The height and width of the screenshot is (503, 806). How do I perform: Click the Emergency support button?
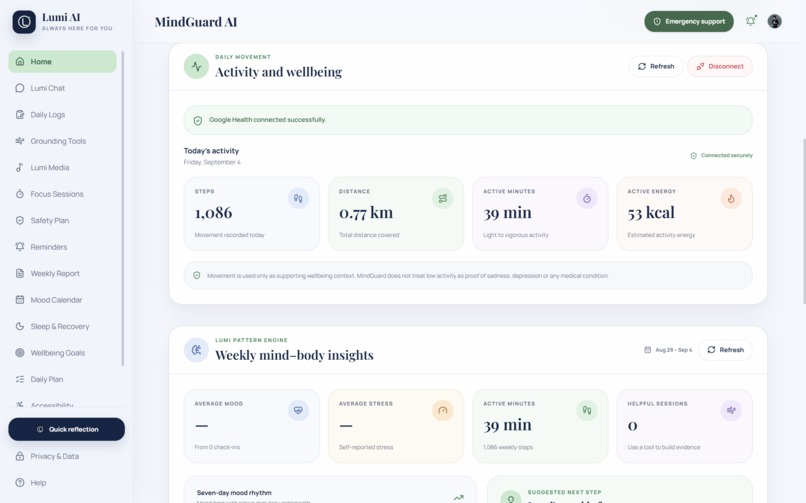(x=689, y=22)
